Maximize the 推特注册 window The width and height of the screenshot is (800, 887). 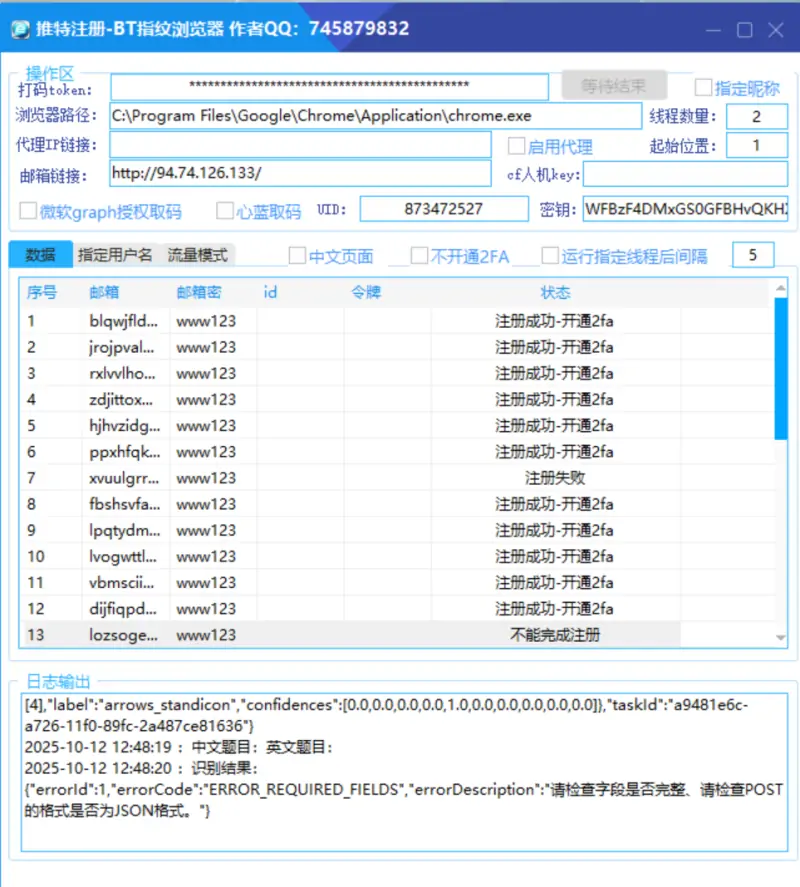[x=745, y=30]
